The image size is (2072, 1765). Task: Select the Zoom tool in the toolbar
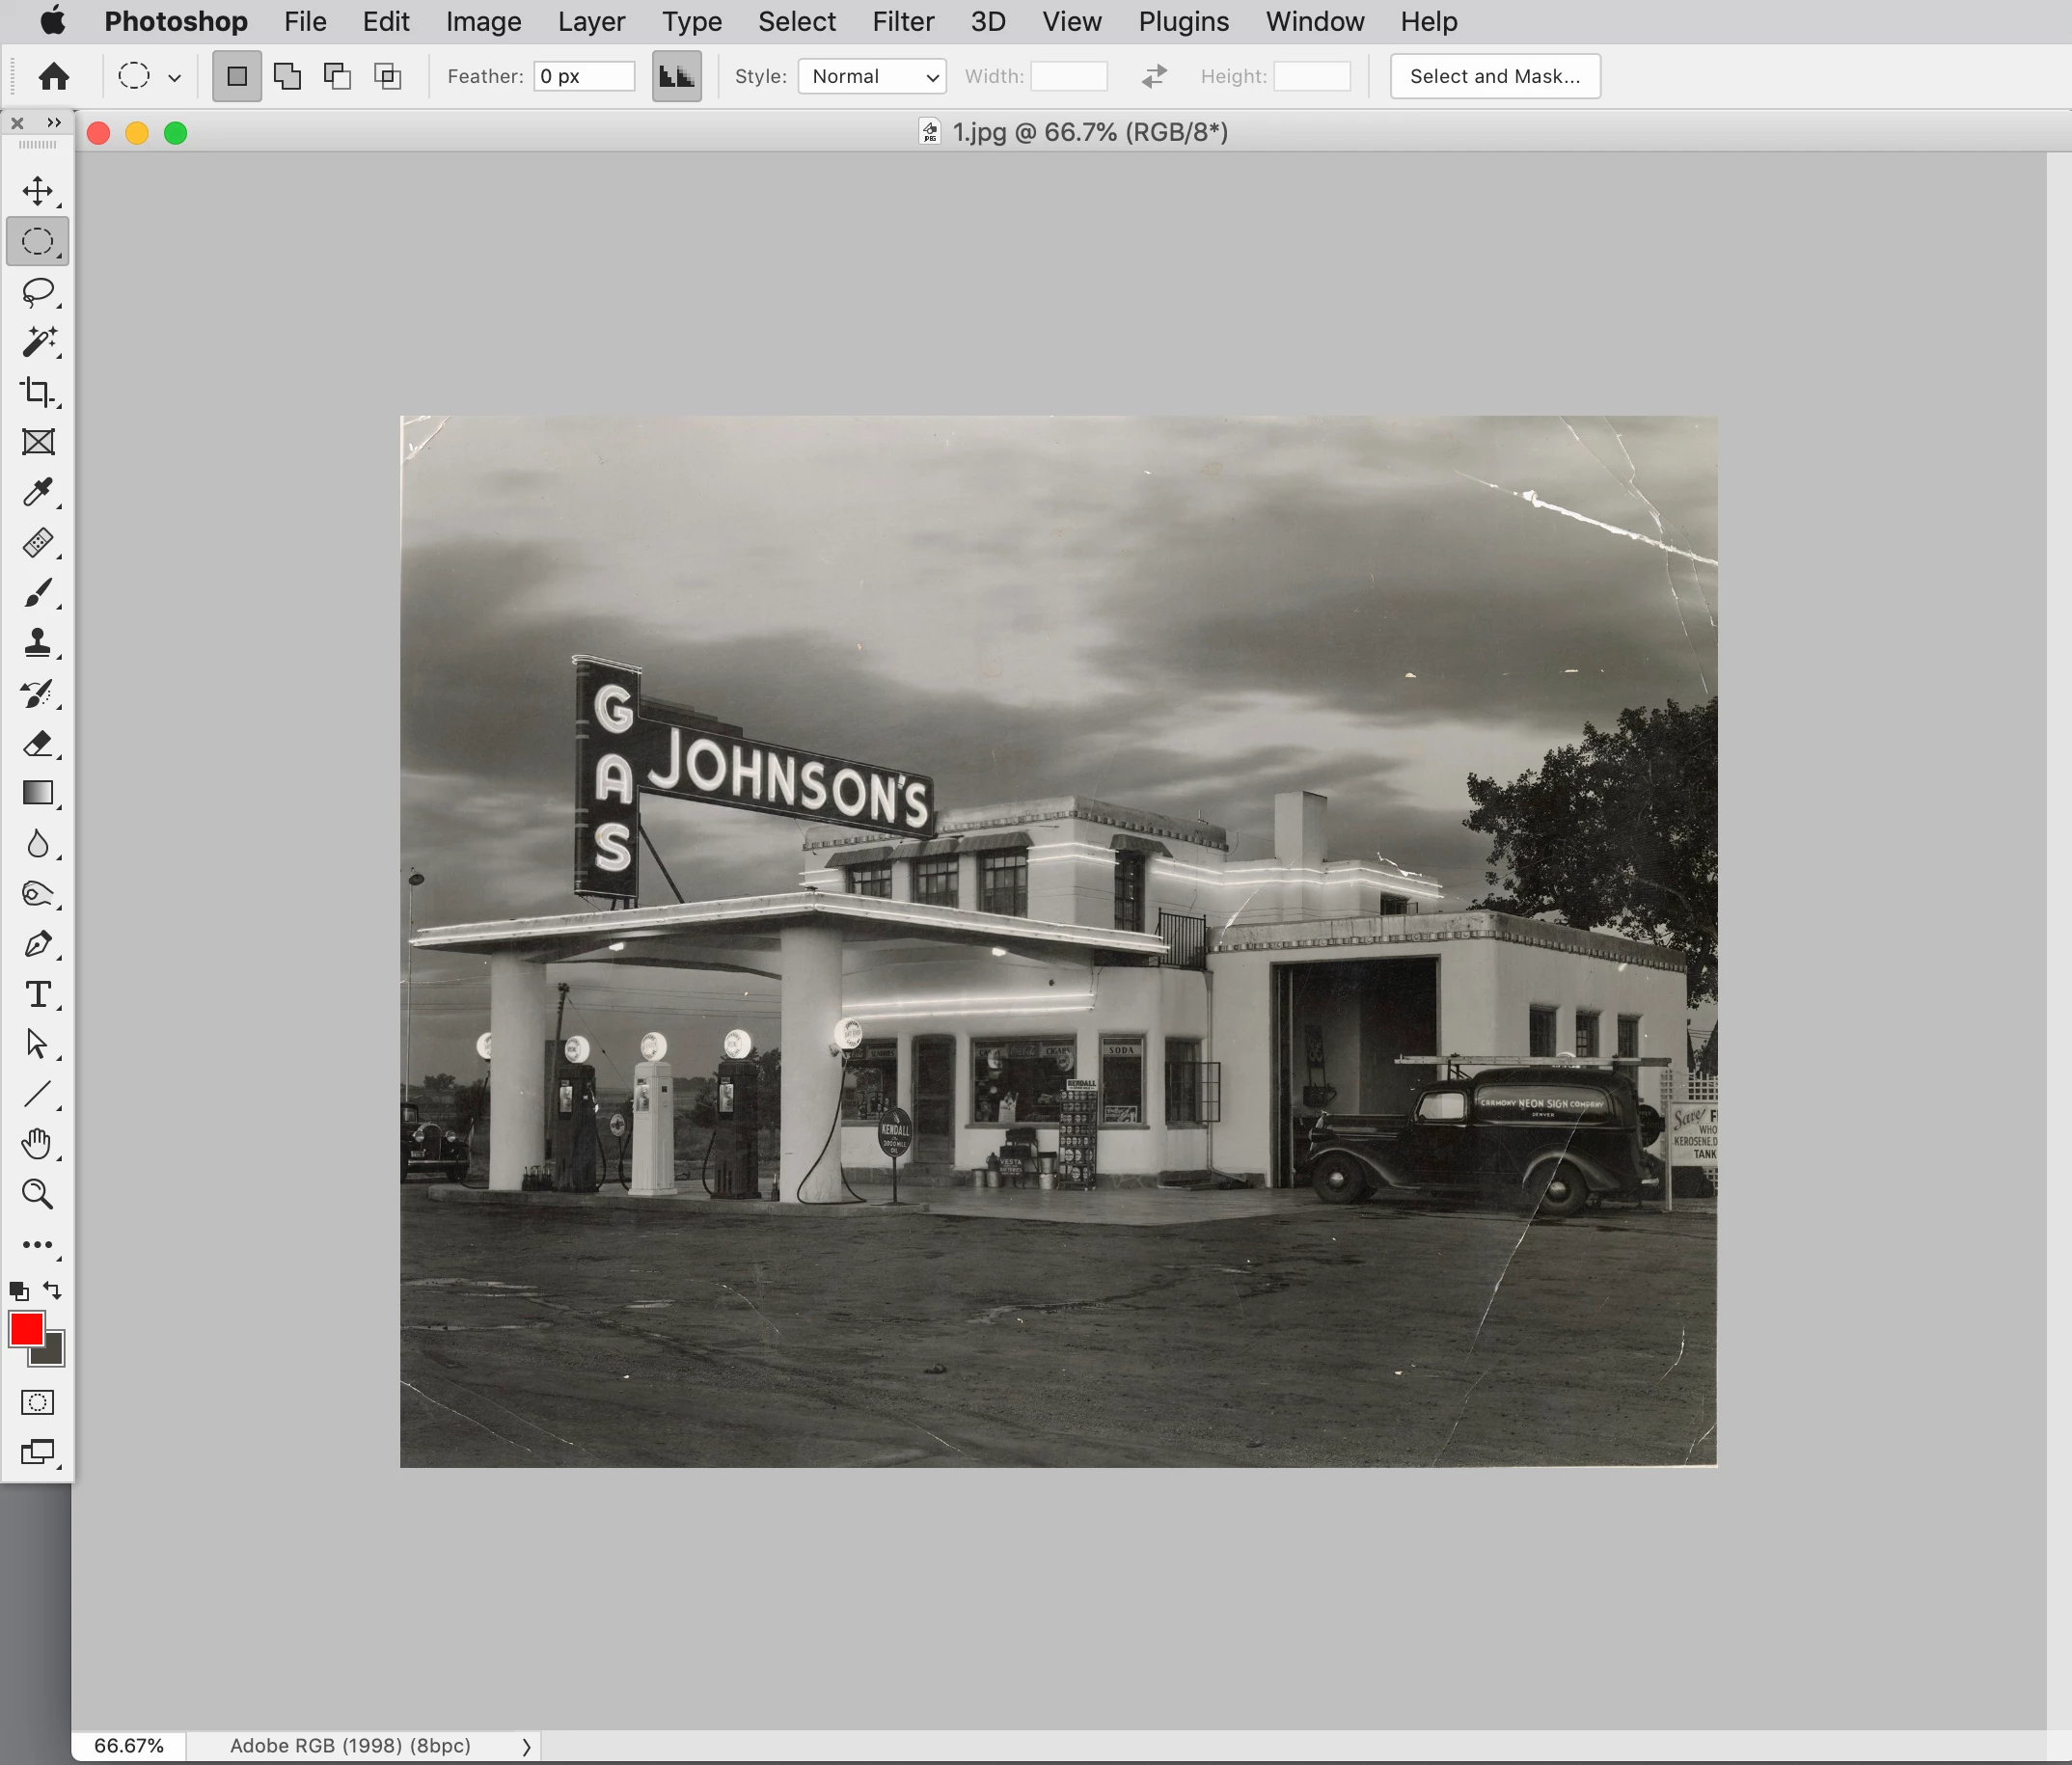(38, 1194)
